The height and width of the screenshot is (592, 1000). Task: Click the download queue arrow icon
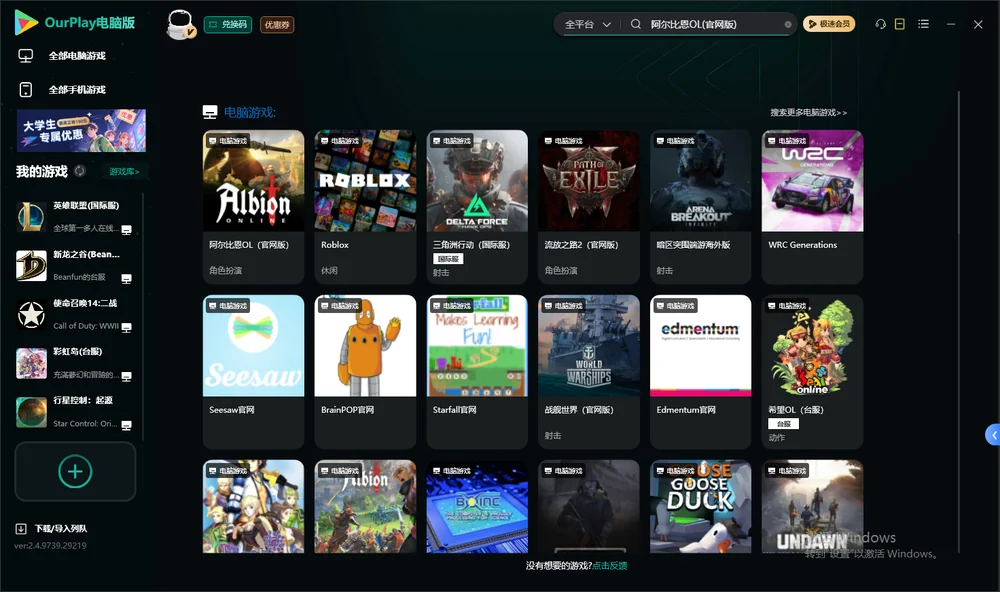click(21, 528)
